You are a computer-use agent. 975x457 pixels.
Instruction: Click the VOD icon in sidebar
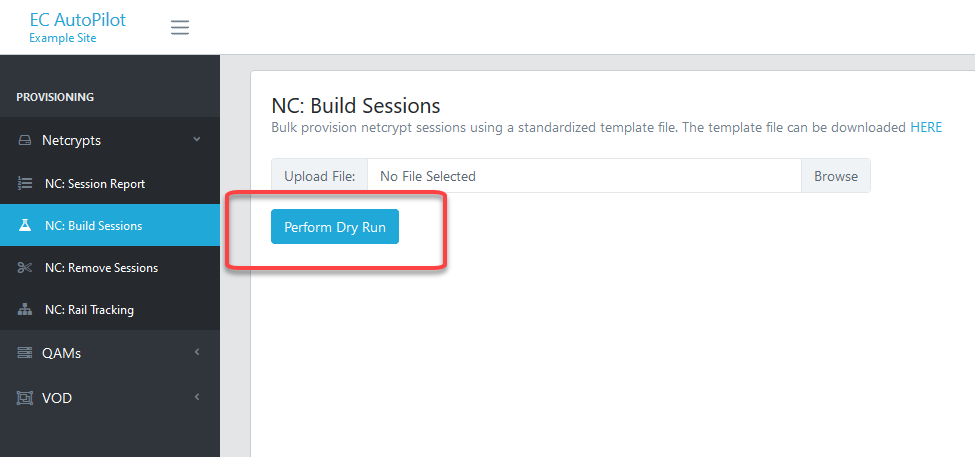click(24, 397)
